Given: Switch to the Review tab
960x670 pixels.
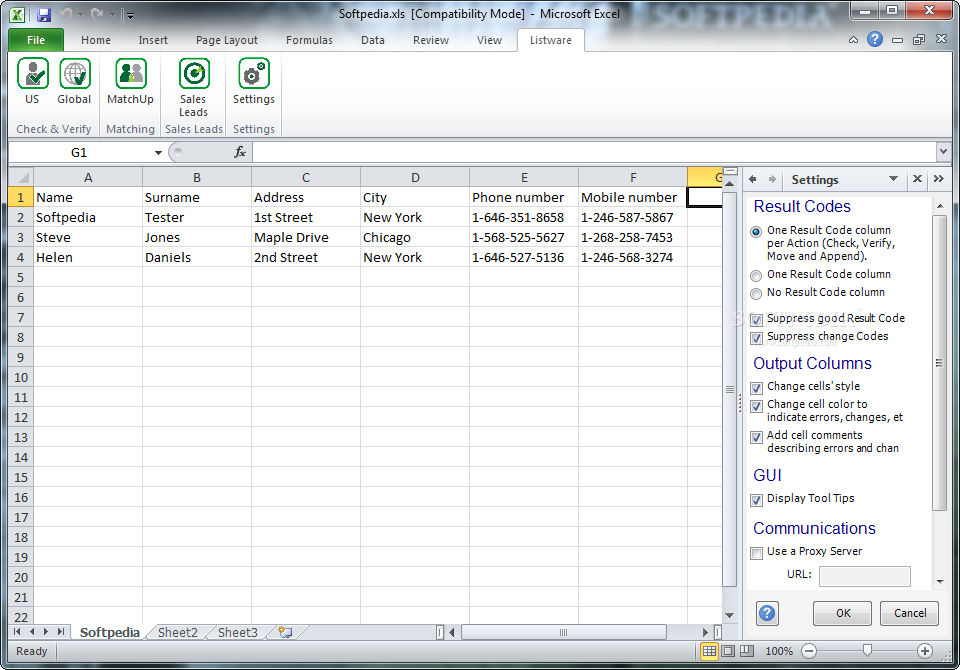Looking at the screenshot, I should coord(431,40).
